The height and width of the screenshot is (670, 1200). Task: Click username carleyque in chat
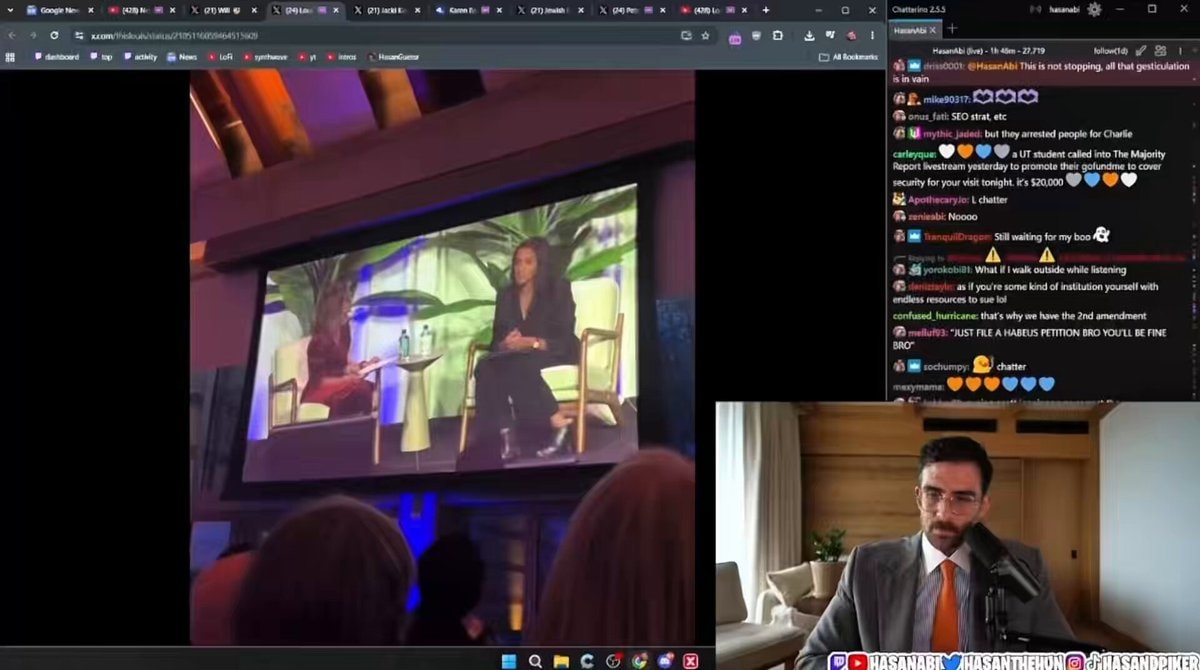[x=914, y=154]
